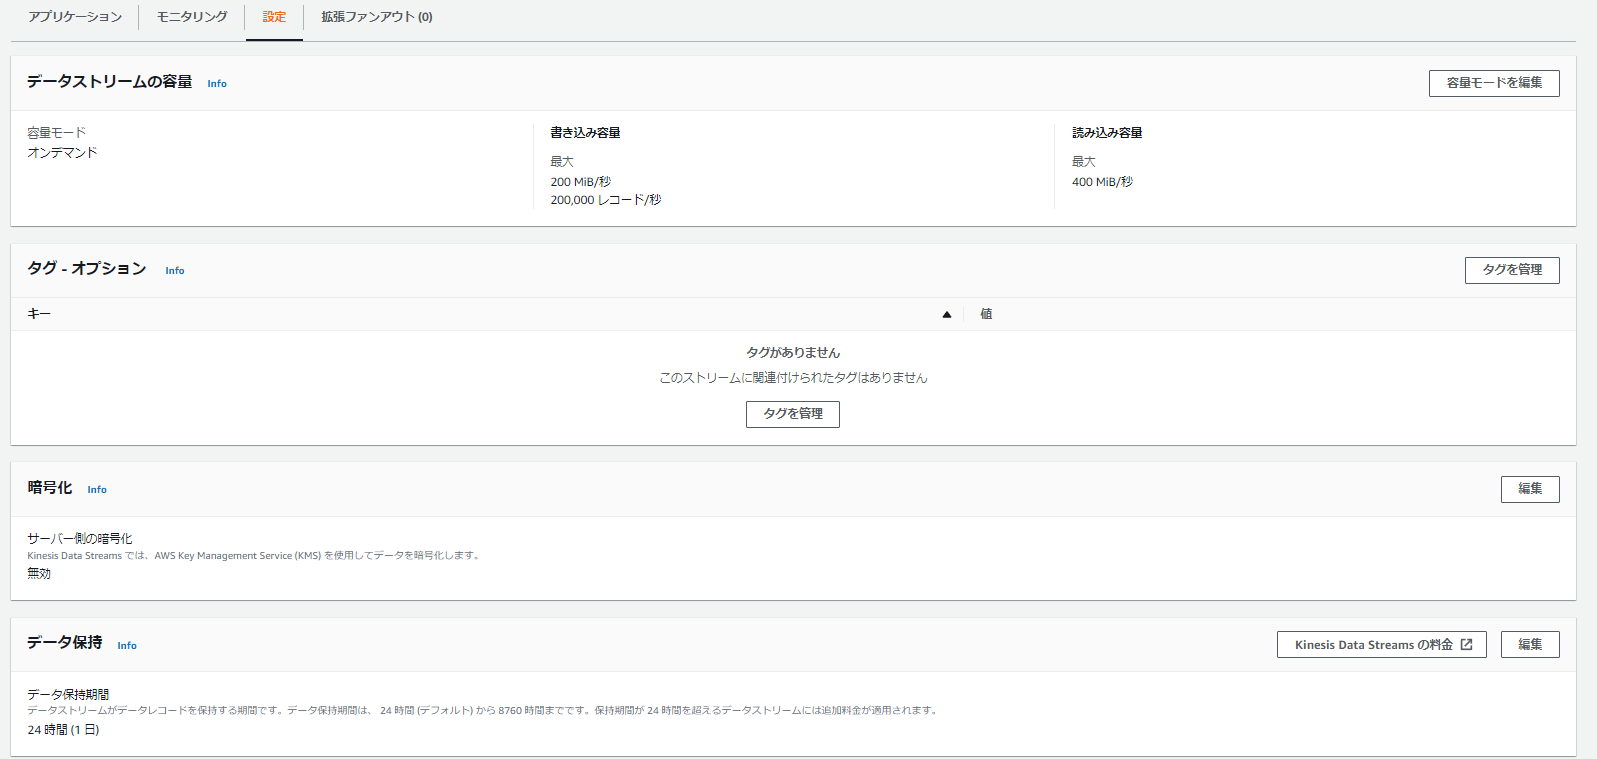The height and width of the screenshot is (759, 1597).
Task: Click タグを管理 below the empty tags message
Action: pos(792,414)
